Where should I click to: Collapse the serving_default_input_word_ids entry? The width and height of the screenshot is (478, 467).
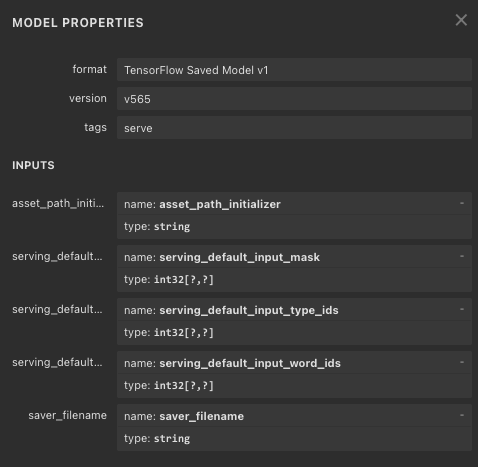(x=462, y=362)
